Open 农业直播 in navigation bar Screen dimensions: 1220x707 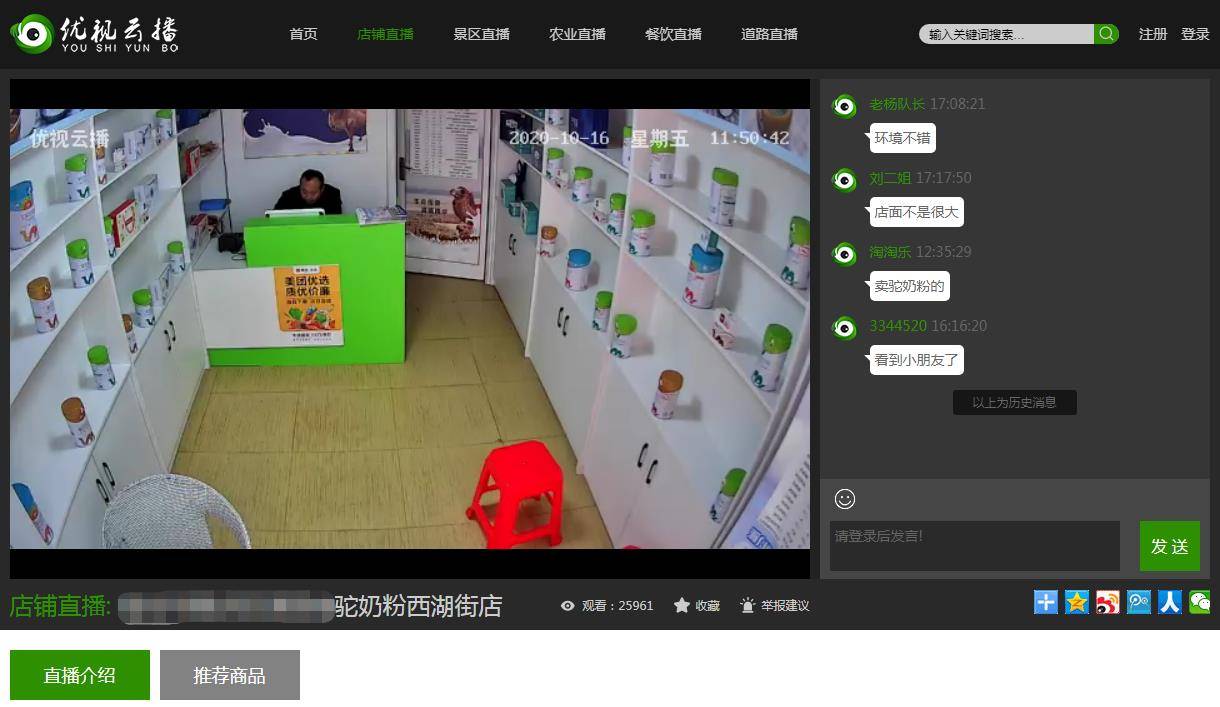pos(577,34)
